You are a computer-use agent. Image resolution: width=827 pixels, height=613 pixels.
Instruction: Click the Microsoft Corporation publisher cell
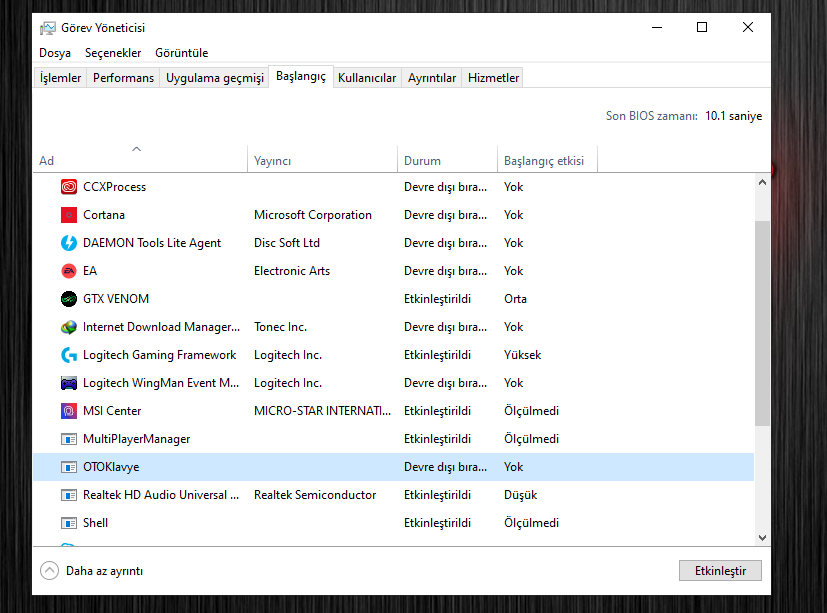(x=313, y=215)
